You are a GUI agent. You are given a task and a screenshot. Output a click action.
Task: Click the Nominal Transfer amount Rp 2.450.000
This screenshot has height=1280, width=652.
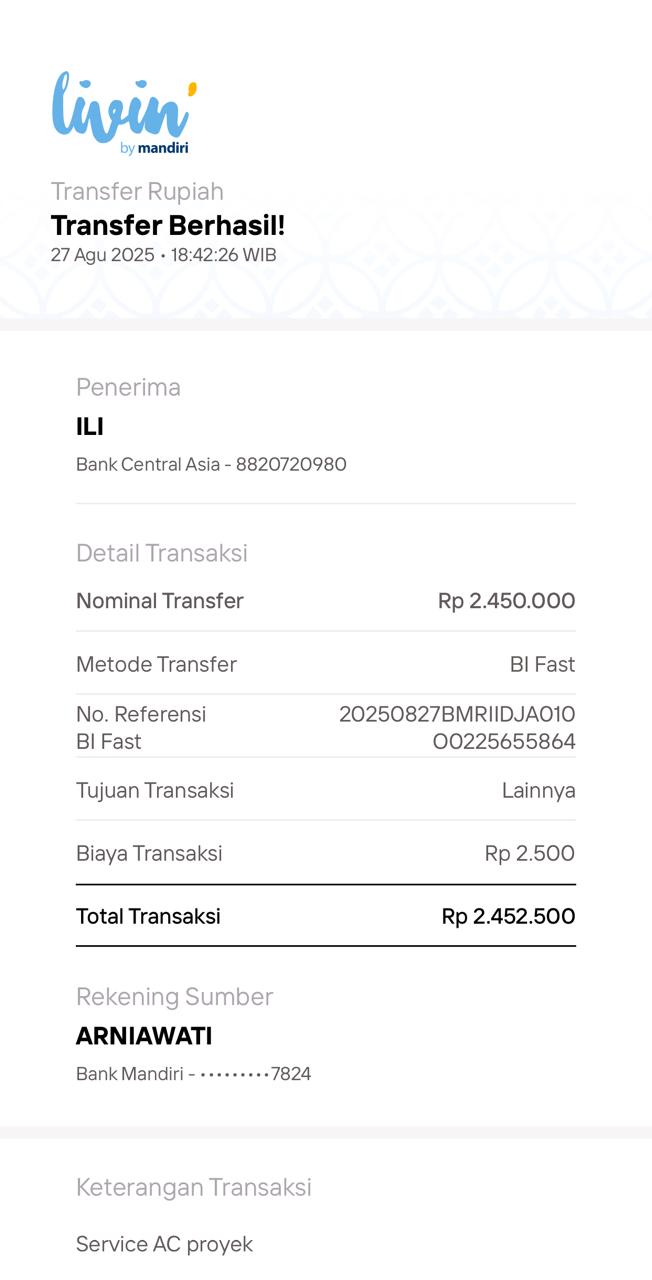coord(506,601)
